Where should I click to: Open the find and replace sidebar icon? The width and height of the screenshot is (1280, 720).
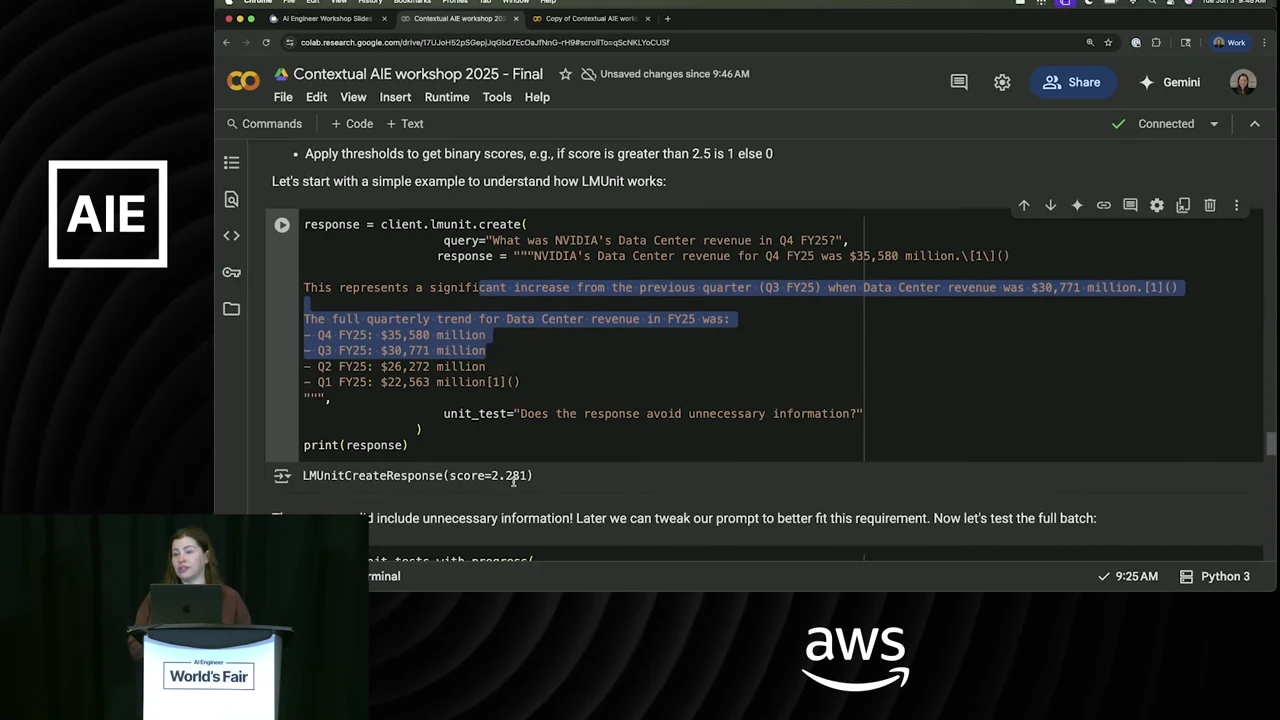pos(232,199)
